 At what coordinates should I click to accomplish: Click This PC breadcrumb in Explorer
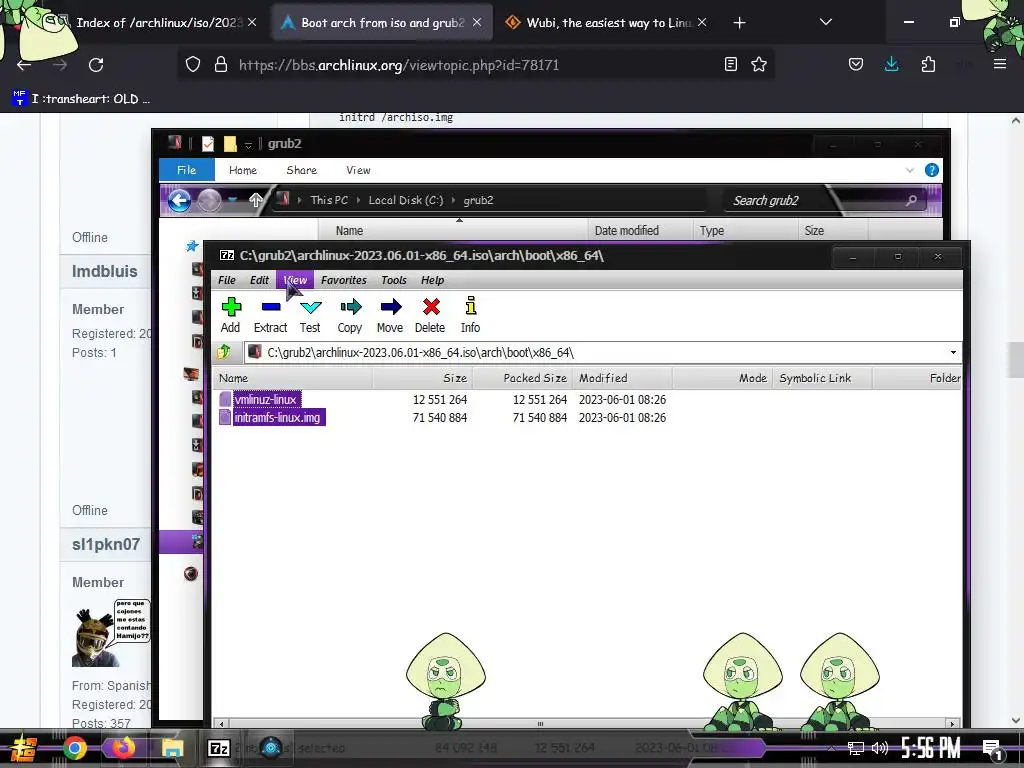coord(329,200)
